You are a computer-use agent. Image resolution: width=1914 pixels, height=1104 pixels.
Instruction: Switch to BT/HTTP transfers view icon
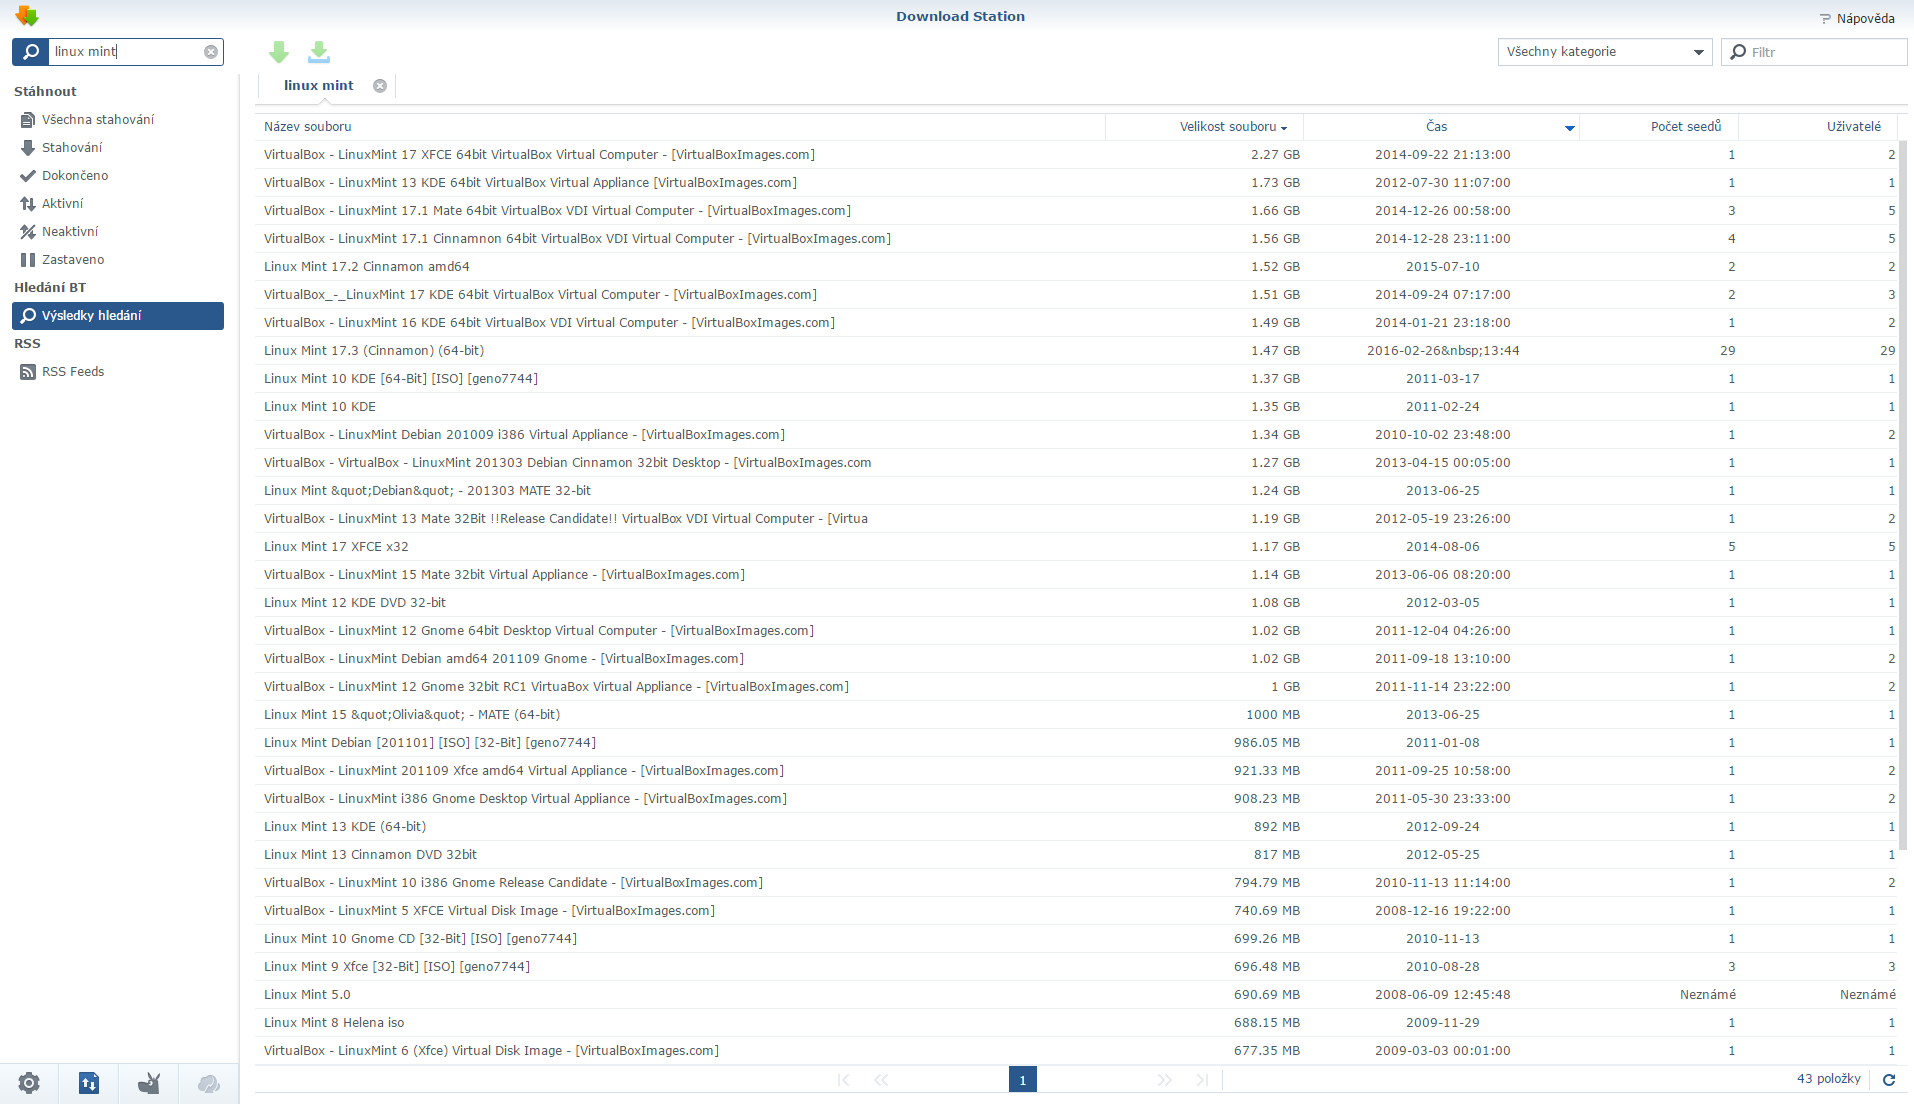point(89,1083)
